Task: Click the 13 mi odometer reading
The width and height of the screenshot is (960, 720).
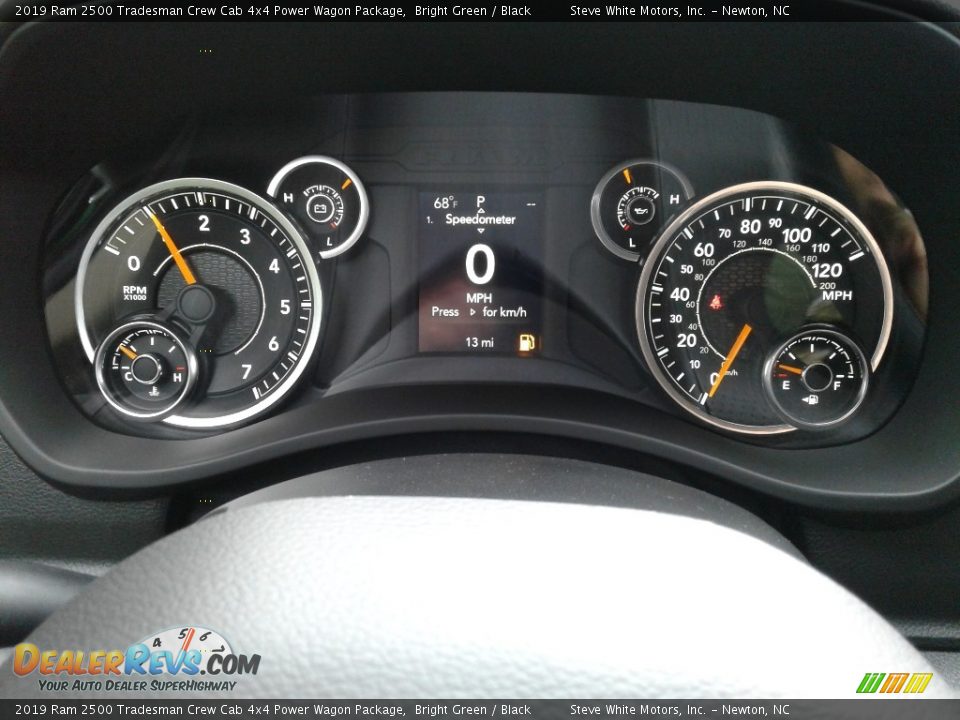Action: tap(479, 342)
